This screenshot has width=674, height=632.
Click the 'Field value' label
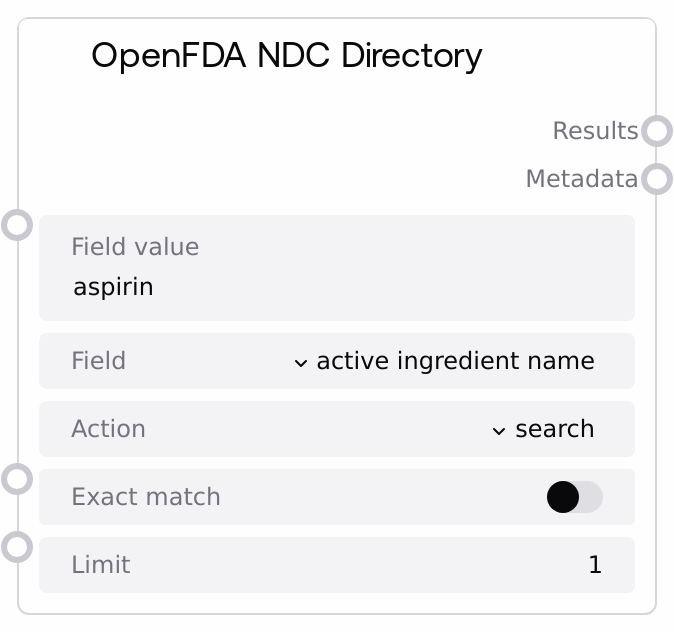coord(135,247)
